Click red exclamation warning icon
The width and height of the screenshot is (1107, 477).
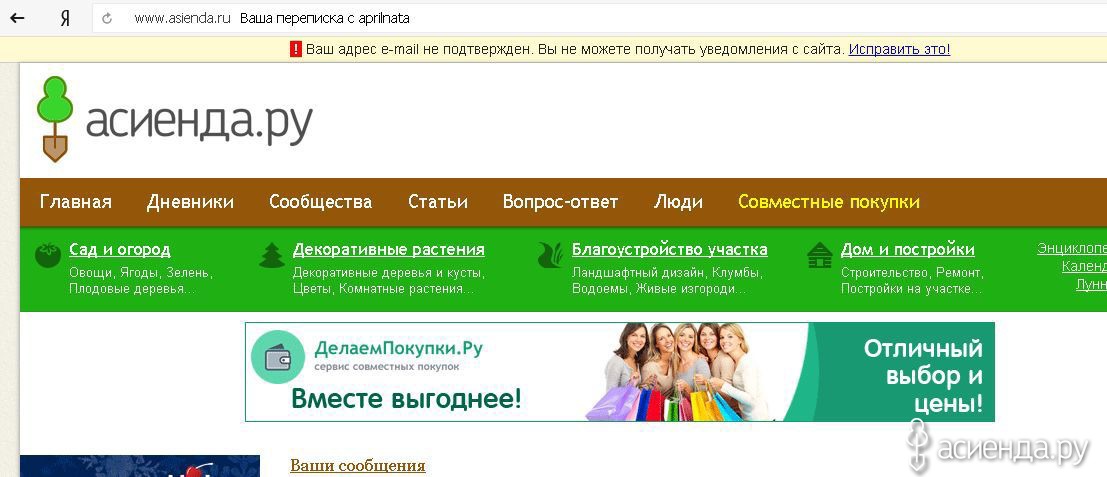(296, 49)
